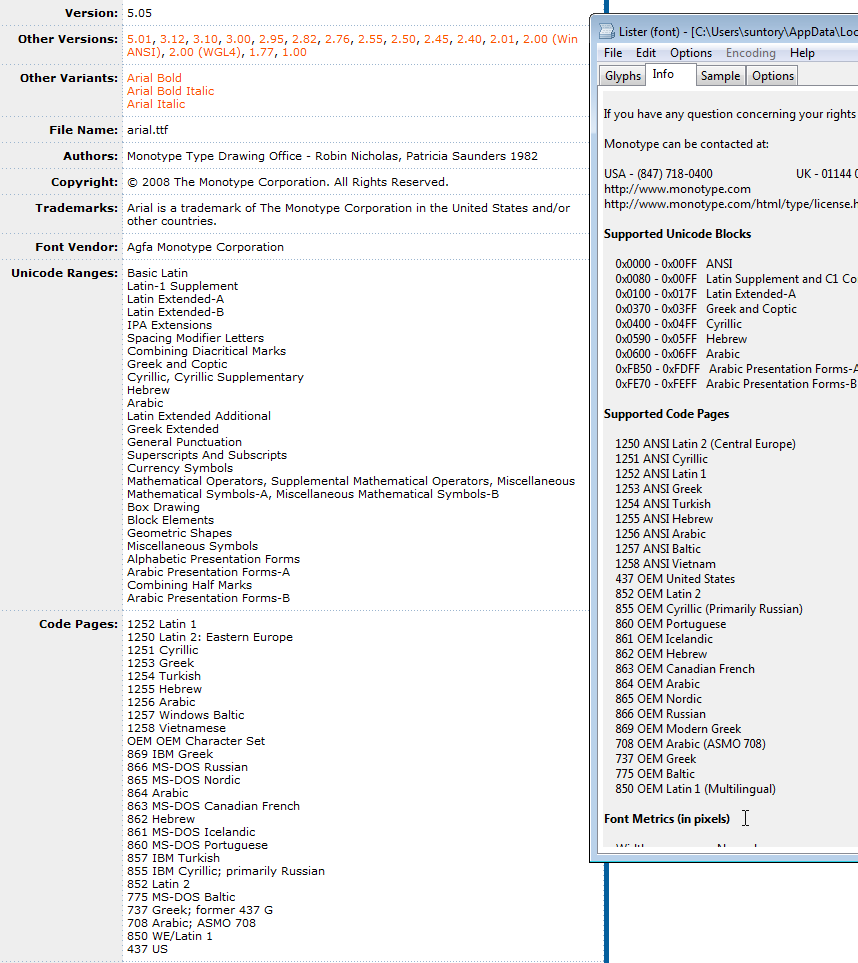Screen dimensions: 858x963
Task: Click the 708 OEM Arabic (ASMO 708) row
Action: tap(690, 744)
